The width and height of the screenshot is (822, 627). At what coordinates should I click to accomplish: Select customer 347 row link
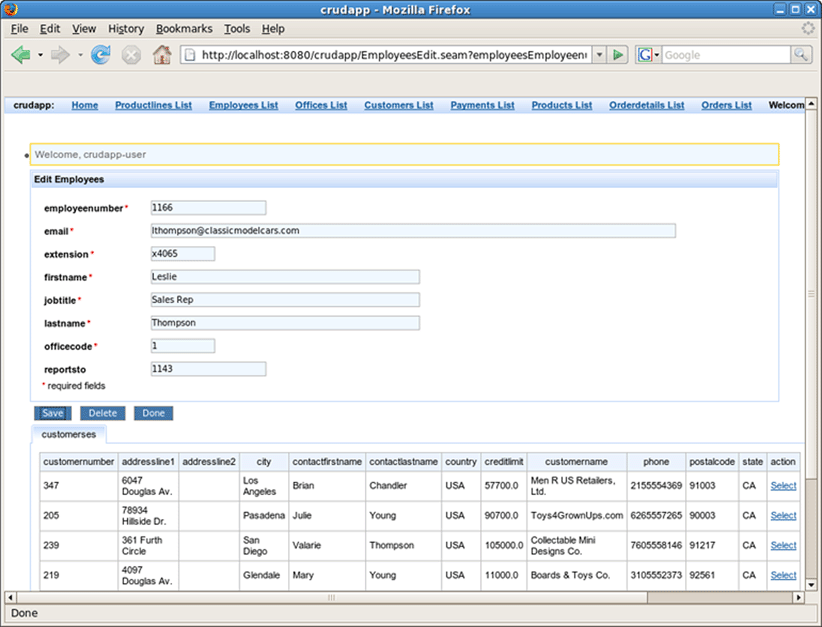(x=783, y=486)
